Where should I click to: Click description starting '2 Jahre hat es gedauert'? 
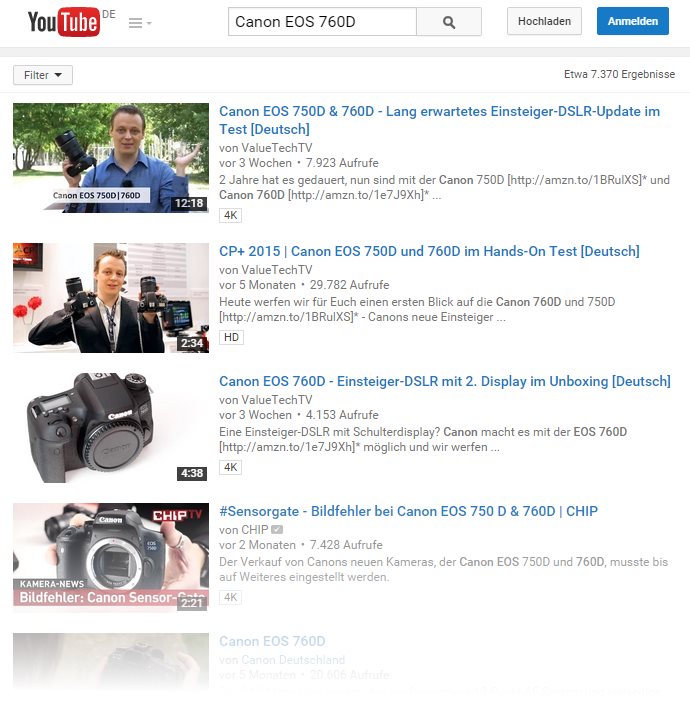(x=444, y=187)
